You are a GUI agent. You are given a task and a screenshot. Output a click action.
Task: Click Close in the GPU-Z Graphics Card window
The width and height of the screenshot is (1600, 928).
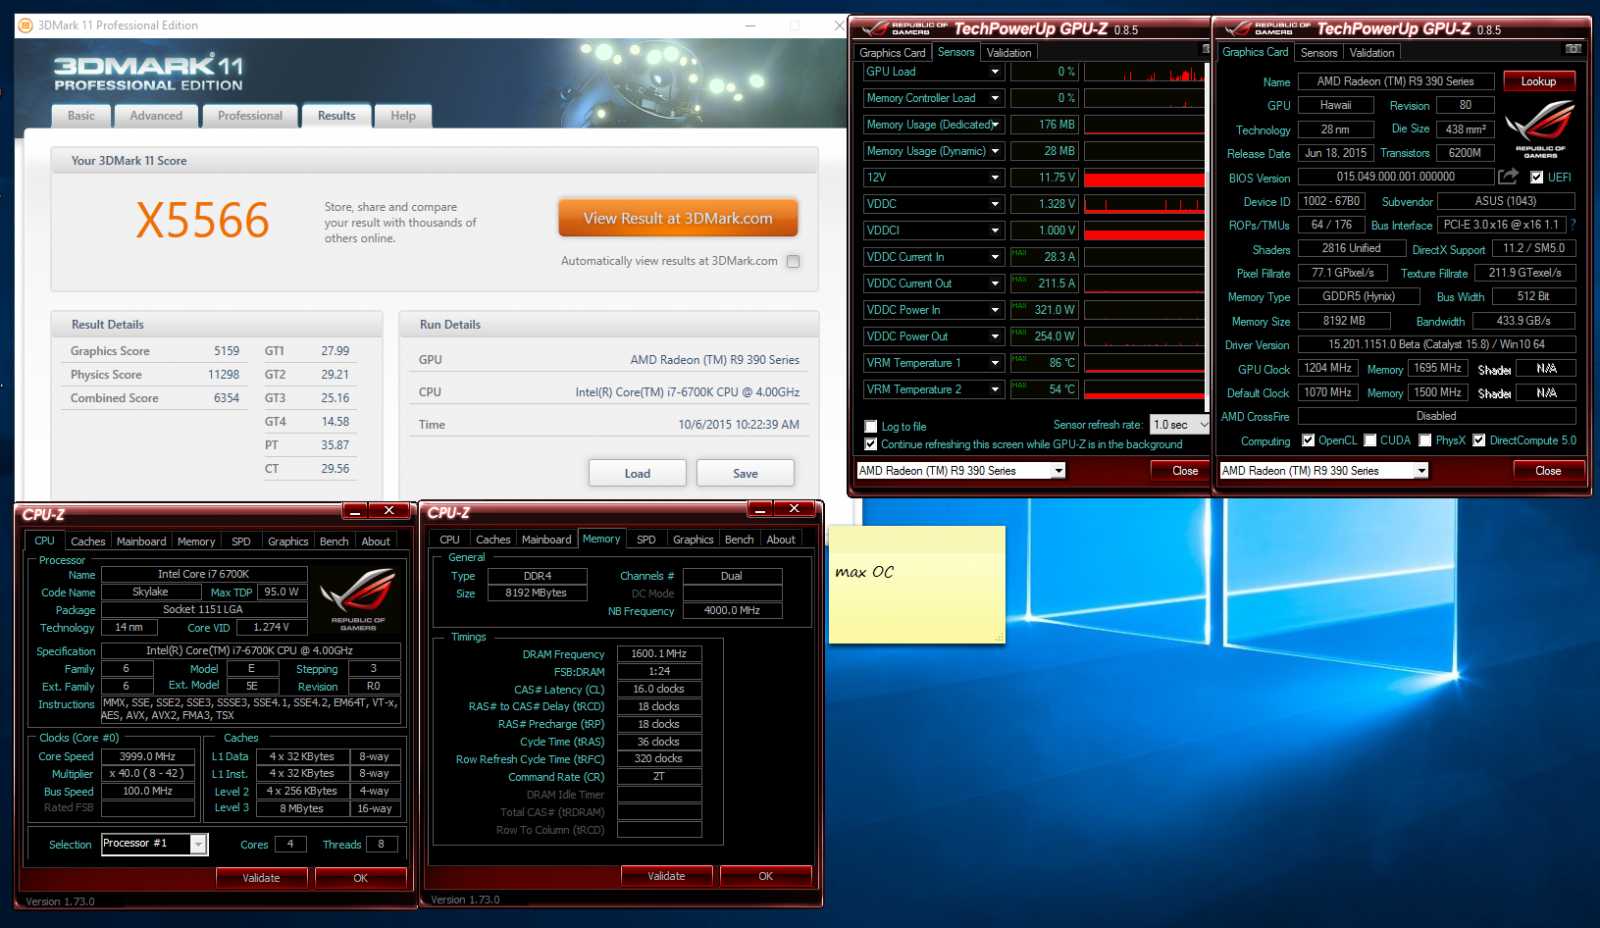click(x=1548, y=471)
